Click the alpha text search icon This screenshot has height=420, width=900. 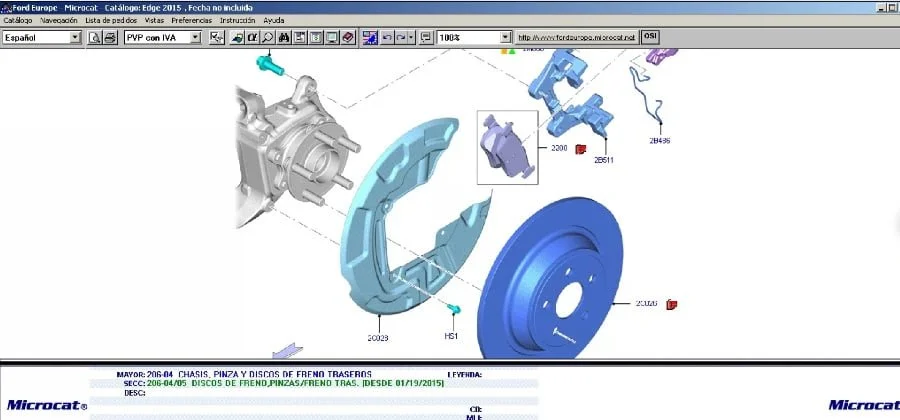[252, 37]
